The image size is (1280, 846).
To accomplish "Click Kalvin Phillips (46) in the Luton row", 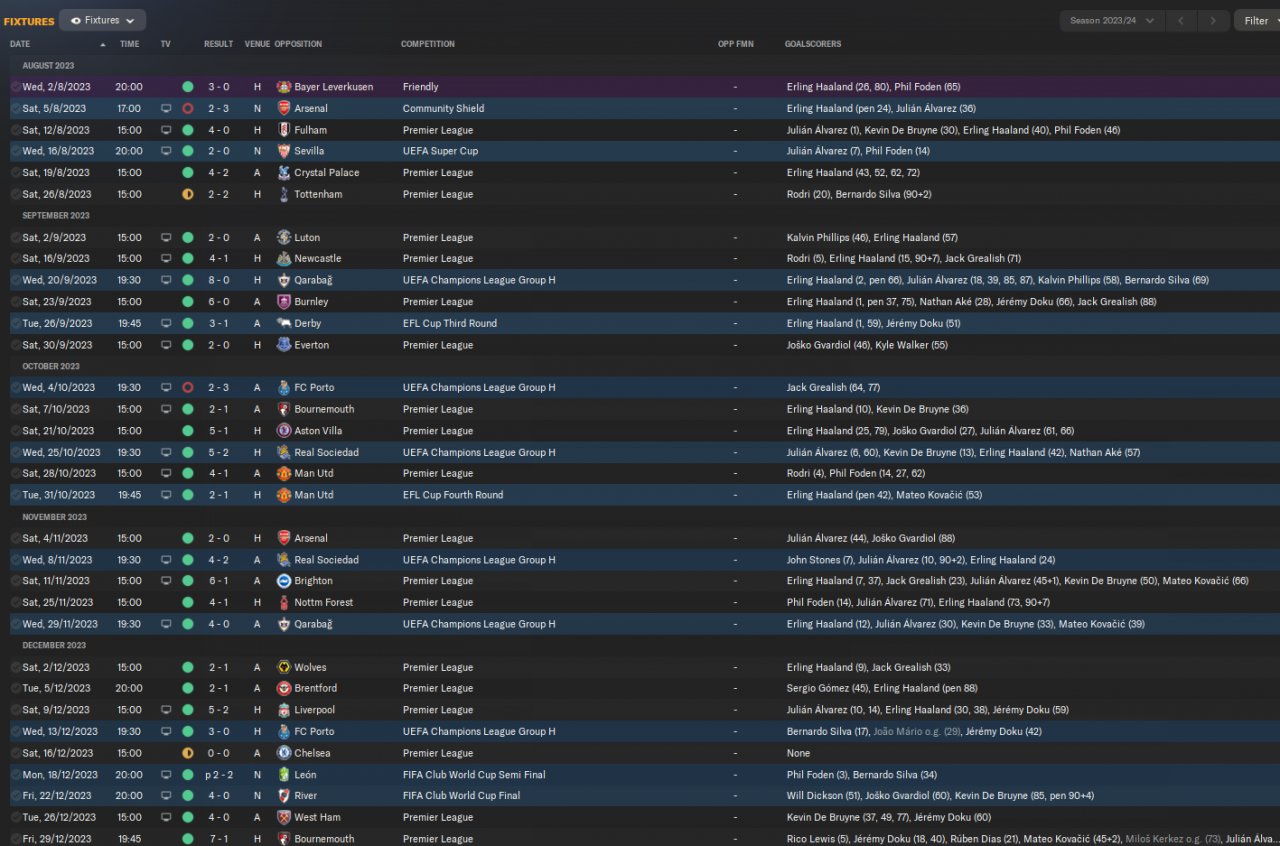I will (x=826, y=238).
